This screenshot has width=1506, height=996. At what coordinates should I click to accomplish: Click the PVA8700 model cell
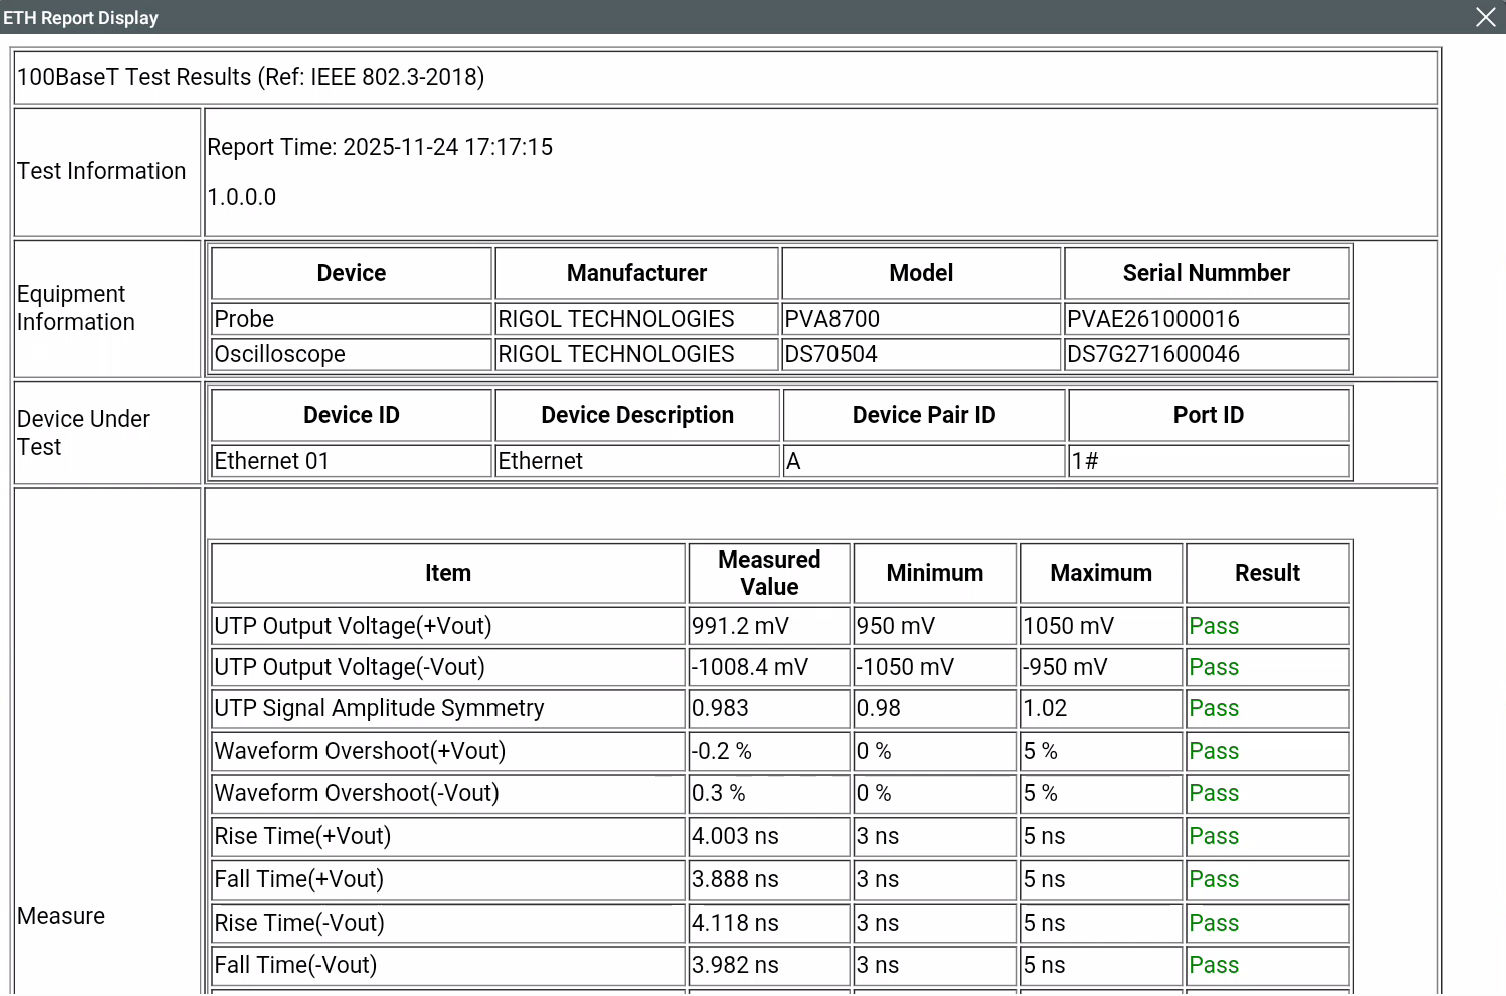921,319
